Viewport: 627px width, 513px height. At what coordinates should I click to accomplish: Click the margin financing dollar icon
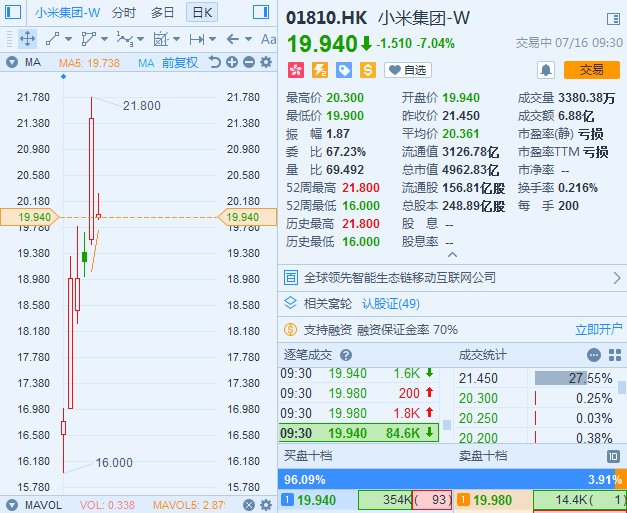(x=290, y=329)
